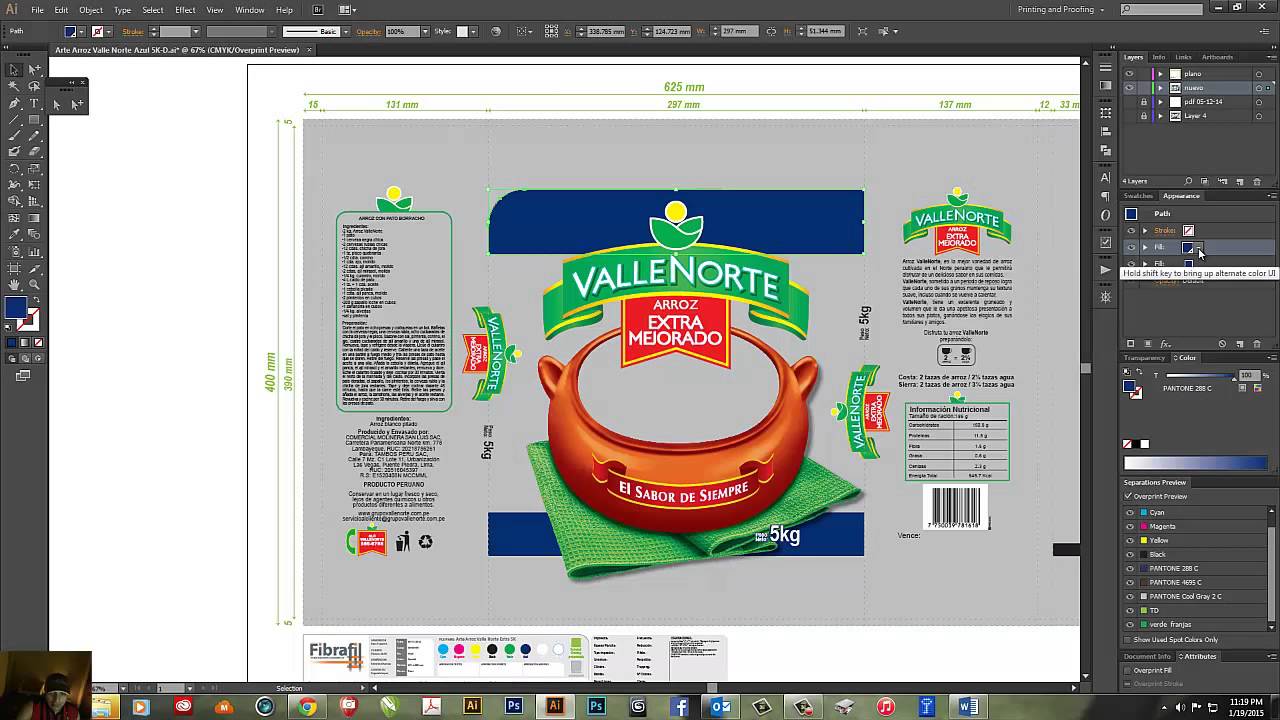
Task: Clear Appearance icon at Appearance panel bottom
Action: 1222,344
